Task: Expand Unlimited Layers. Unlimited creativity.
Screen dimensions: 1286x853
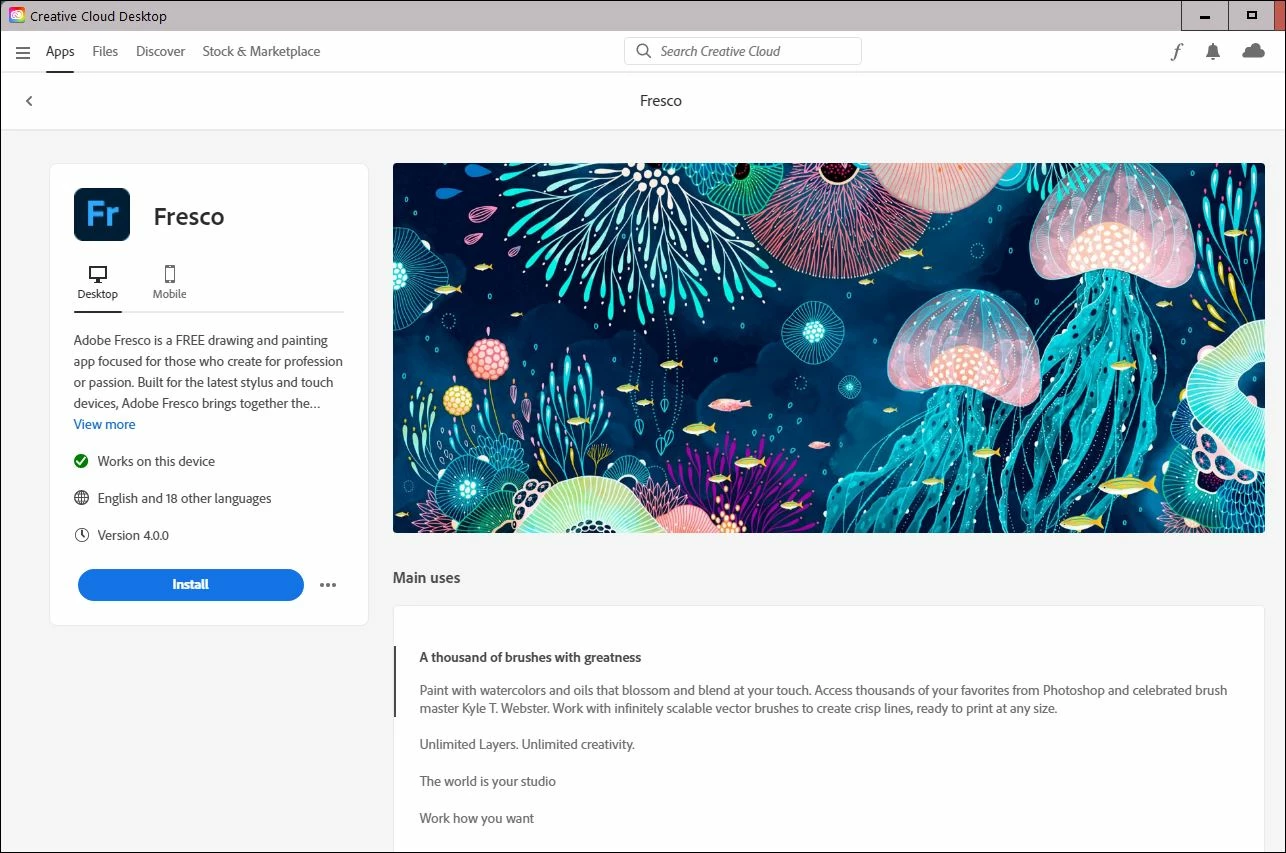Action: (x=527, y=744)
